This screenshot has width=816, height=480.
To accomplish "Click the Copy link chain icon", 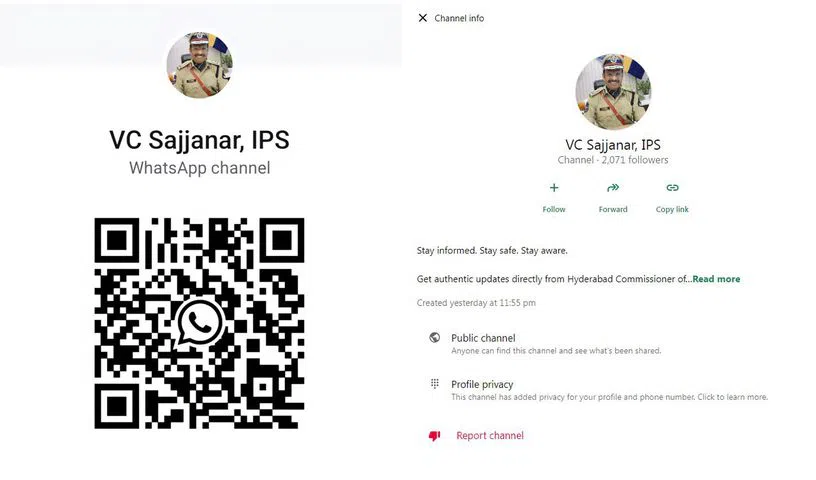I will pyautogui.click(x=672, y=187).
